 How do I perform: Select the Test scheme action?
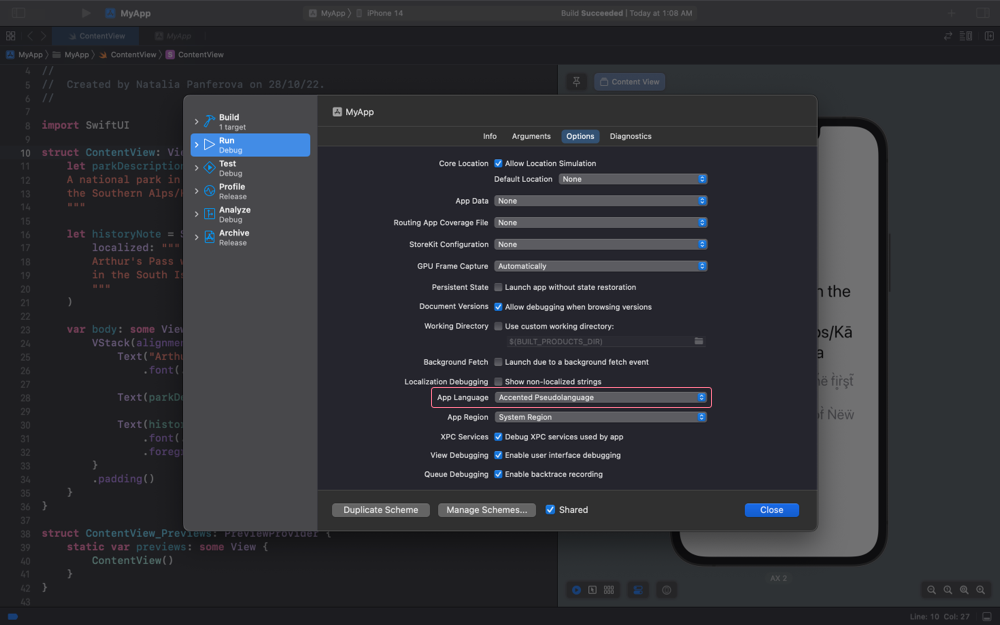tap(250, 168)
